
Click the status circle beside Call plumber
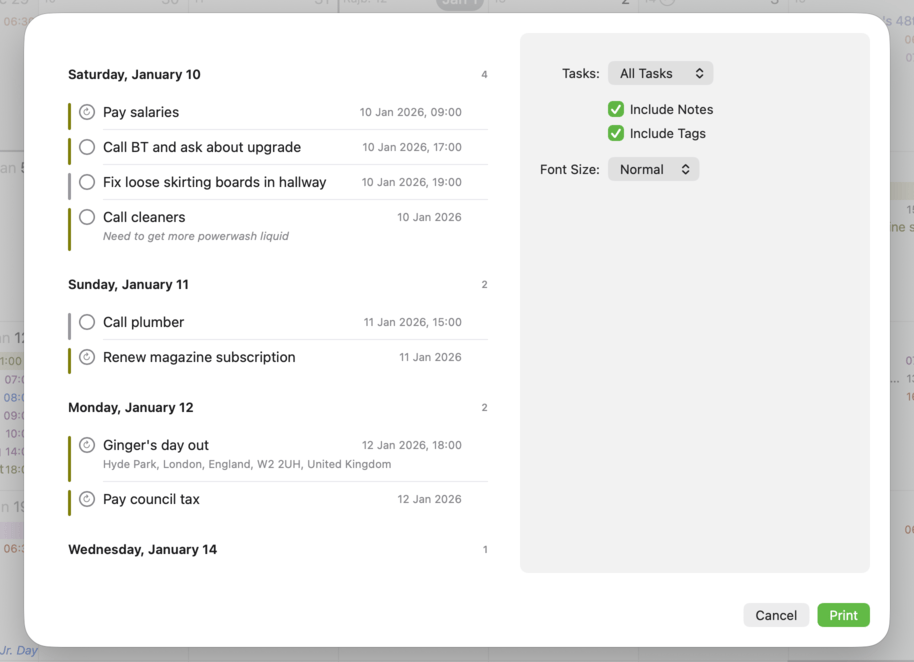(86, 322)
